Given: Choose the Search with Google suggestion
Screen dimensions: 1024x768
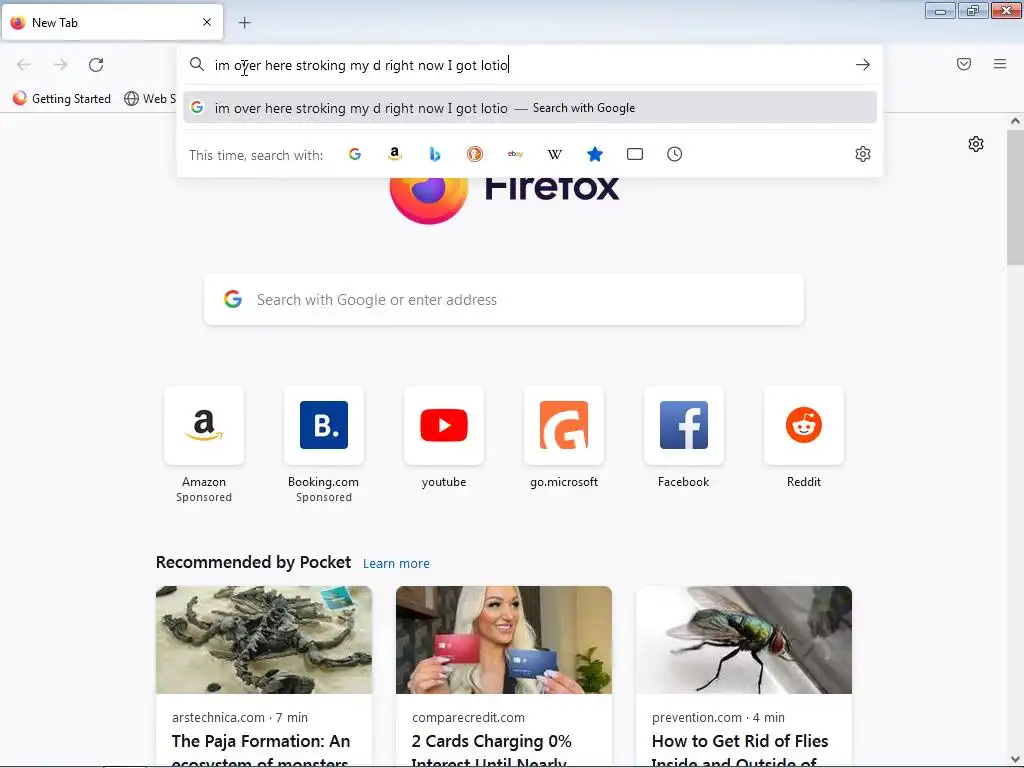Looking at the screenshot, I should point(530,108).
